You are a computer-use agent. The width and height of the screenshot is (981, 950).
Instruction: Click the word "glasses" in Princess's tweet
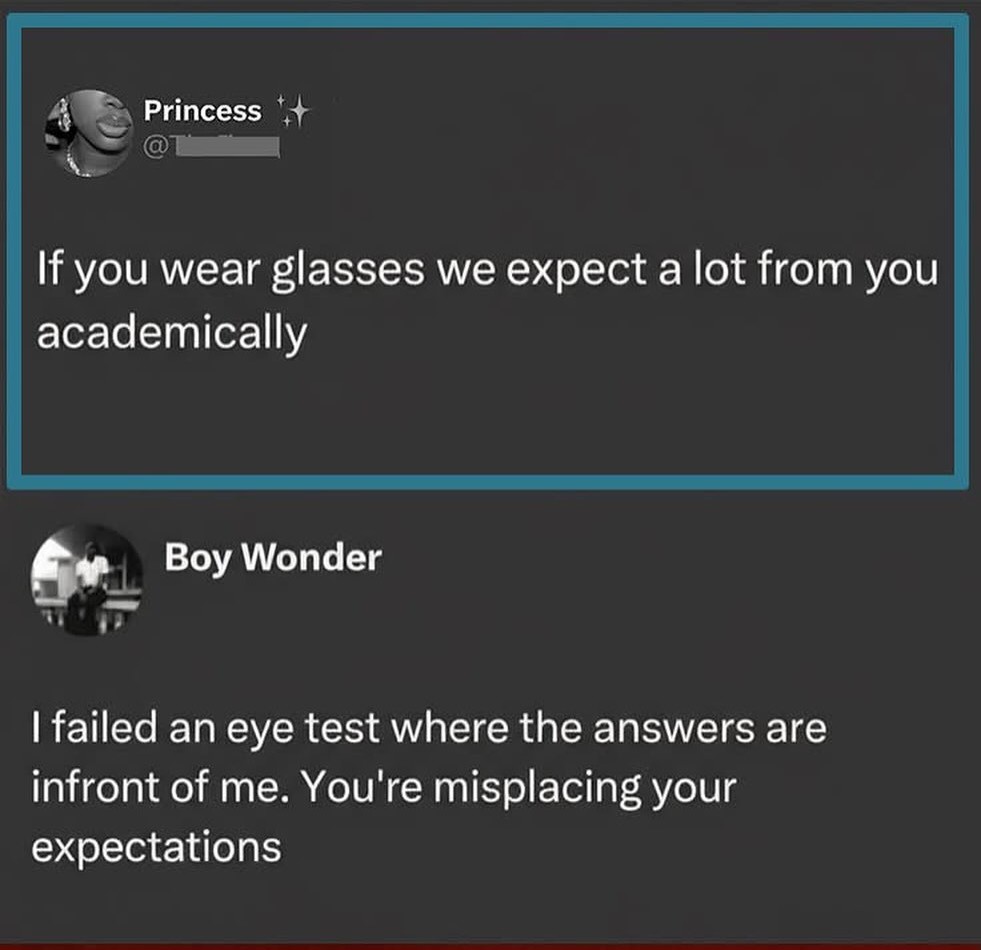tap(341, 272)
